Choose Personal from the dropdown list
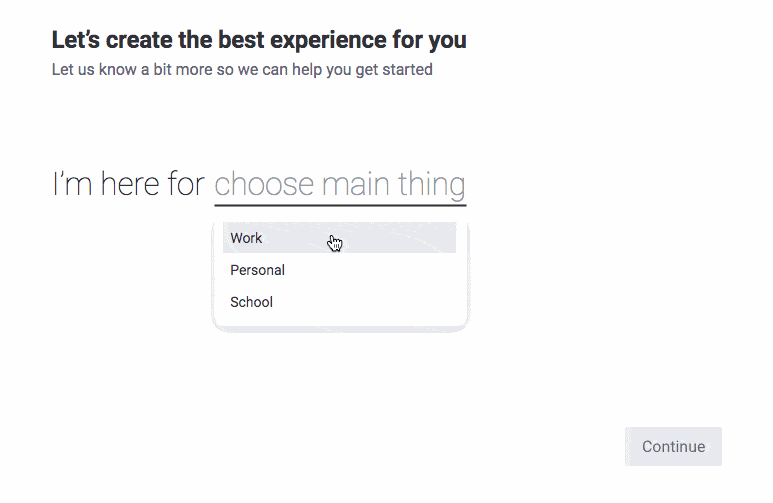Screen dimensions: 773x503 click(257, 270)
